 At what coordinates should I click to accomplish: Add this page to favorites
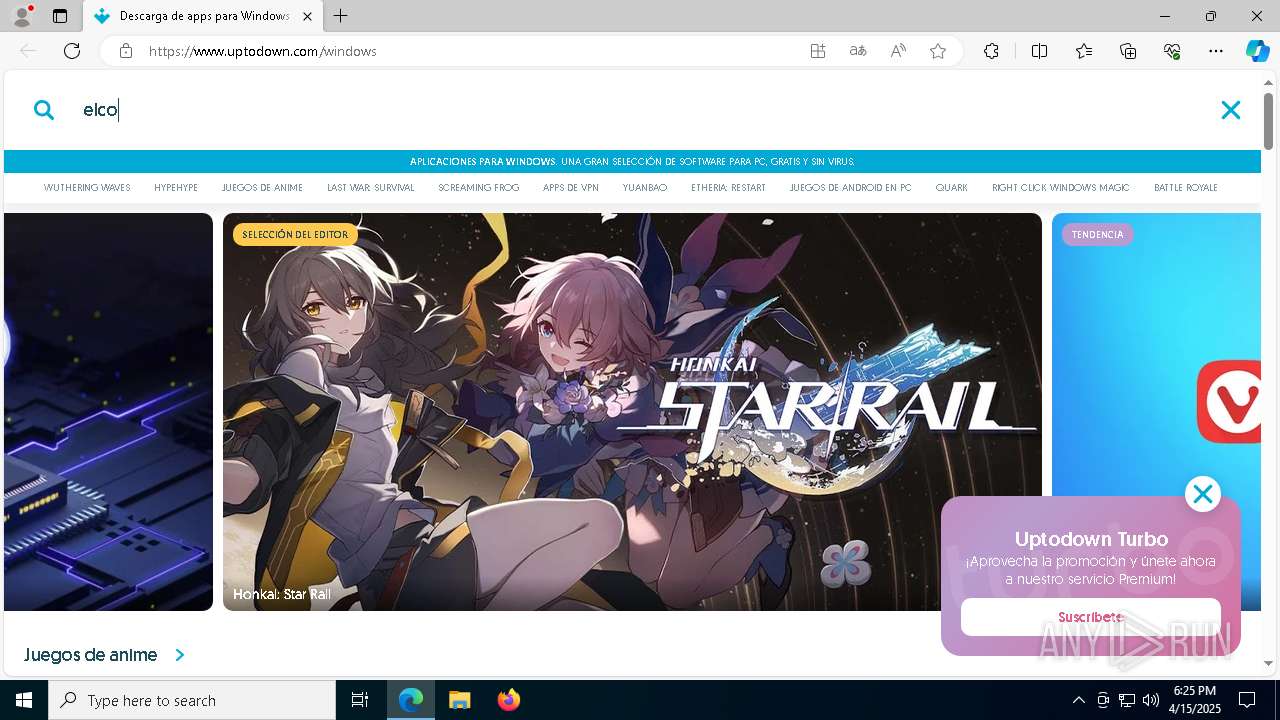(x=938, y=51)
